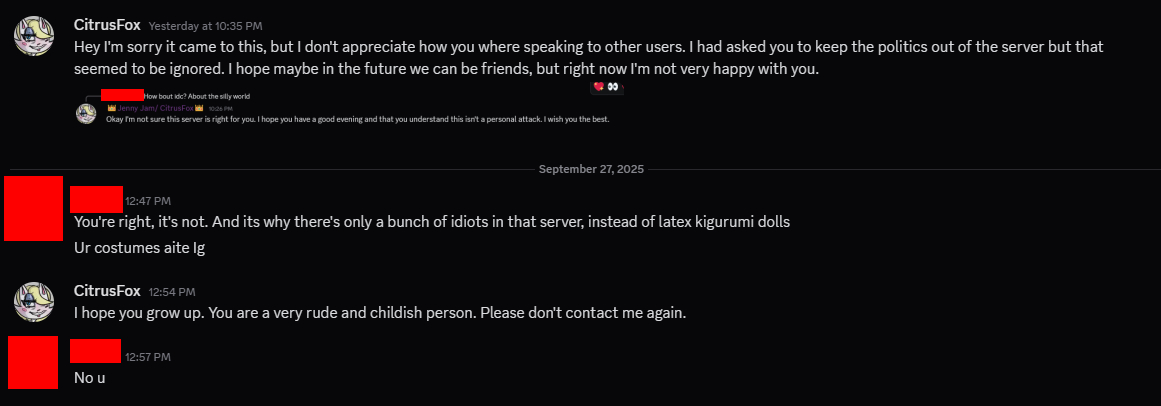Click the eyes reaction emoji

pyautogui.click(x=613, y=87)
